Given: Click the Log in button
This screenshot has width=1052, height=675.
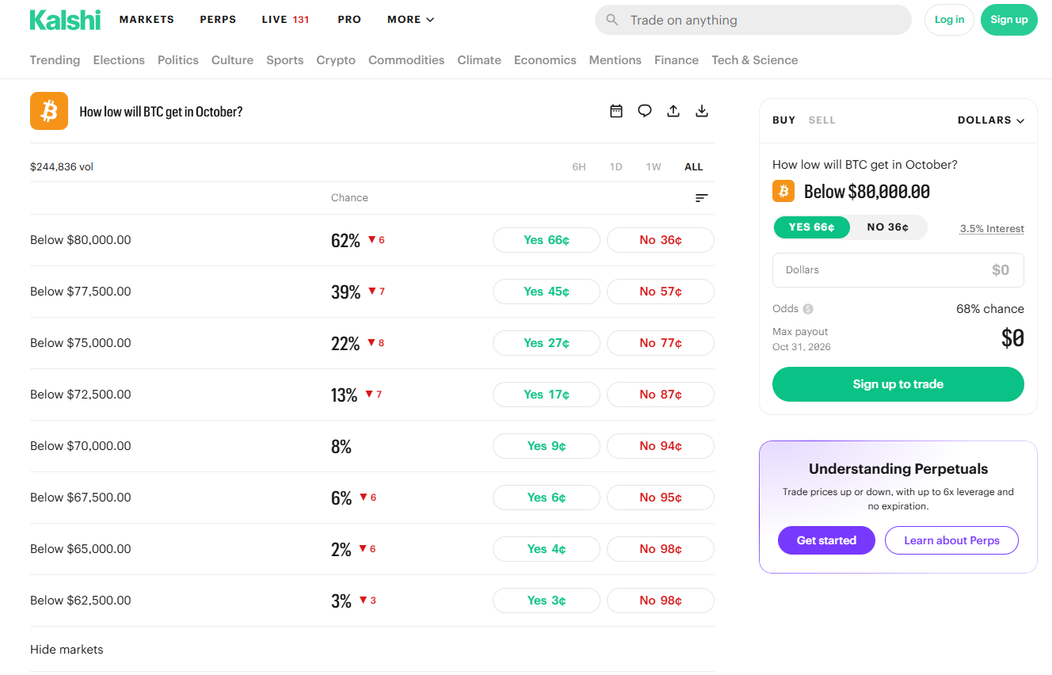Looking at the screenshot, I should click(x=949, y=19).
